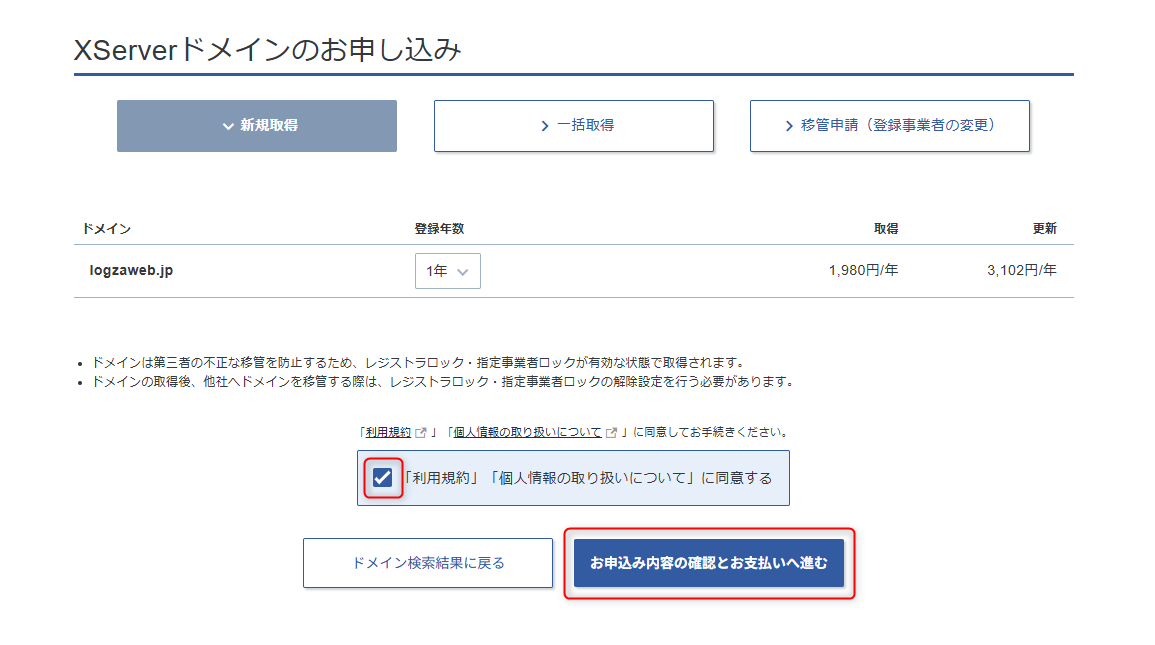
Task: Click the 1,980円/年 acquisition price
Action: coord(863,270)
